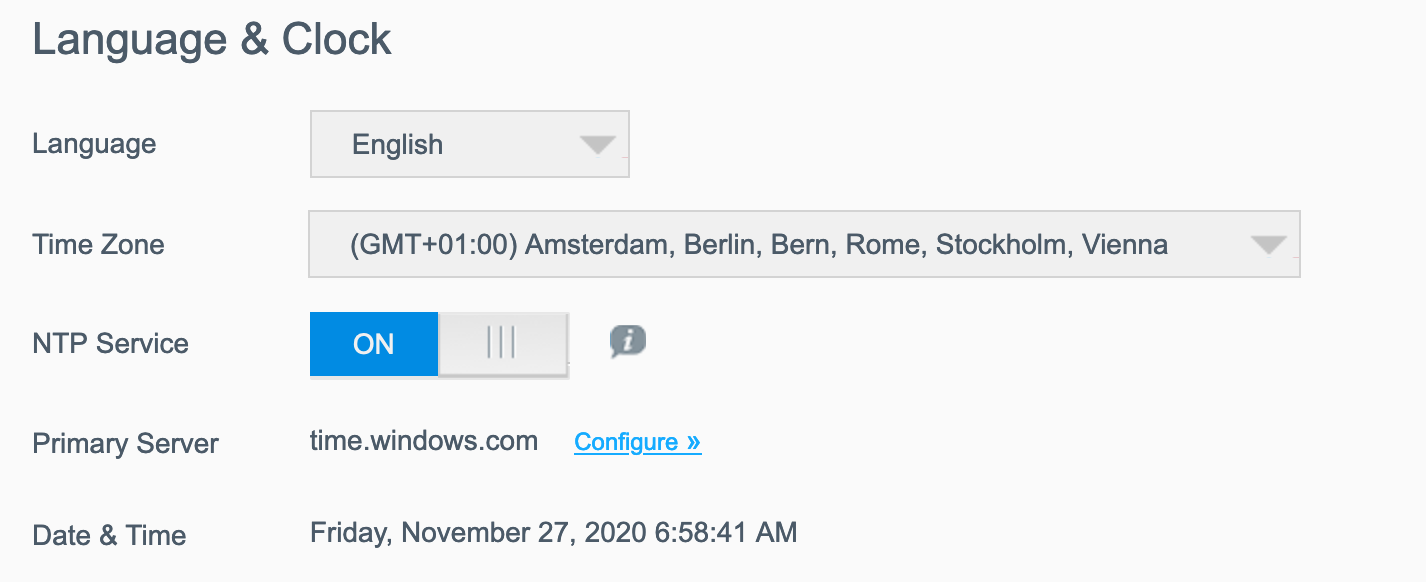Click the NTP Service info icon
Image resolution: width=1426 pixels, height=582 pixels.
628,342
